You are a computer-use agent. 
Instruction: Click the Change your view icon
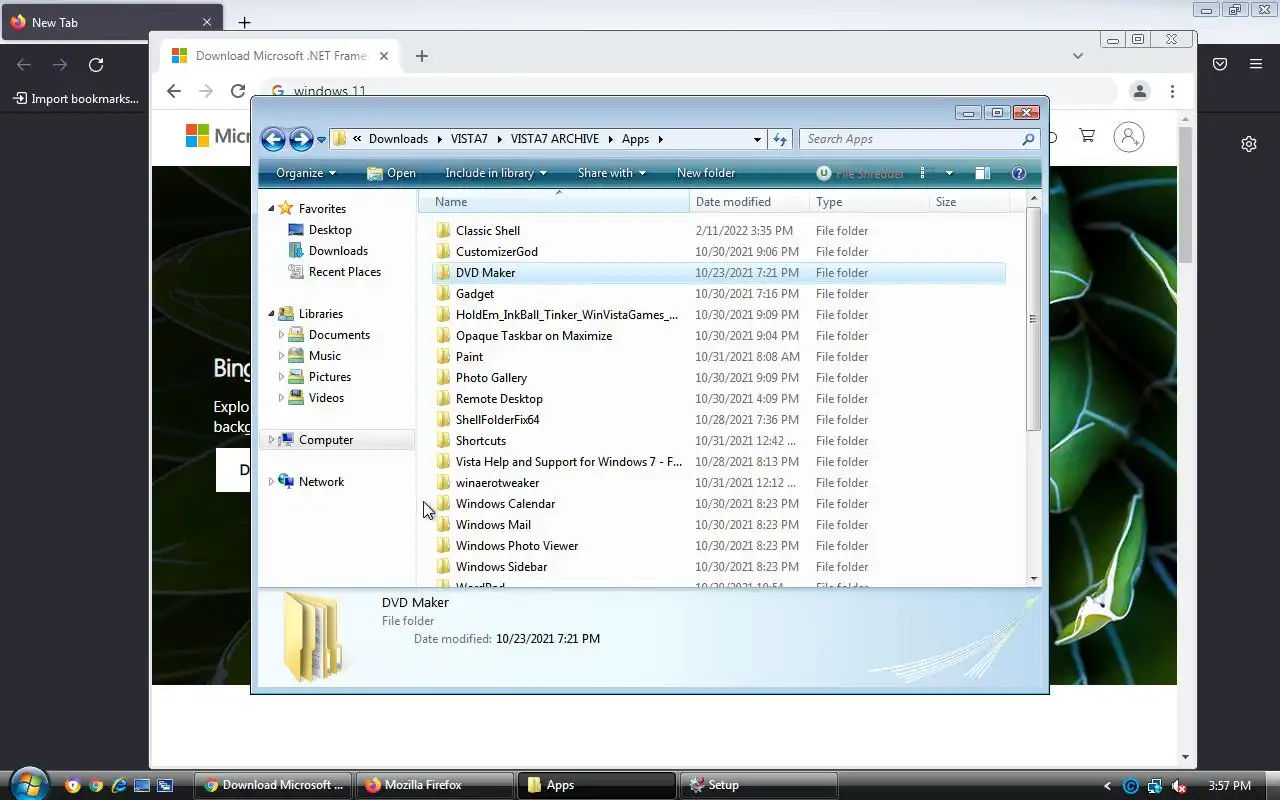pyautogui.click(x=926, y=173)
